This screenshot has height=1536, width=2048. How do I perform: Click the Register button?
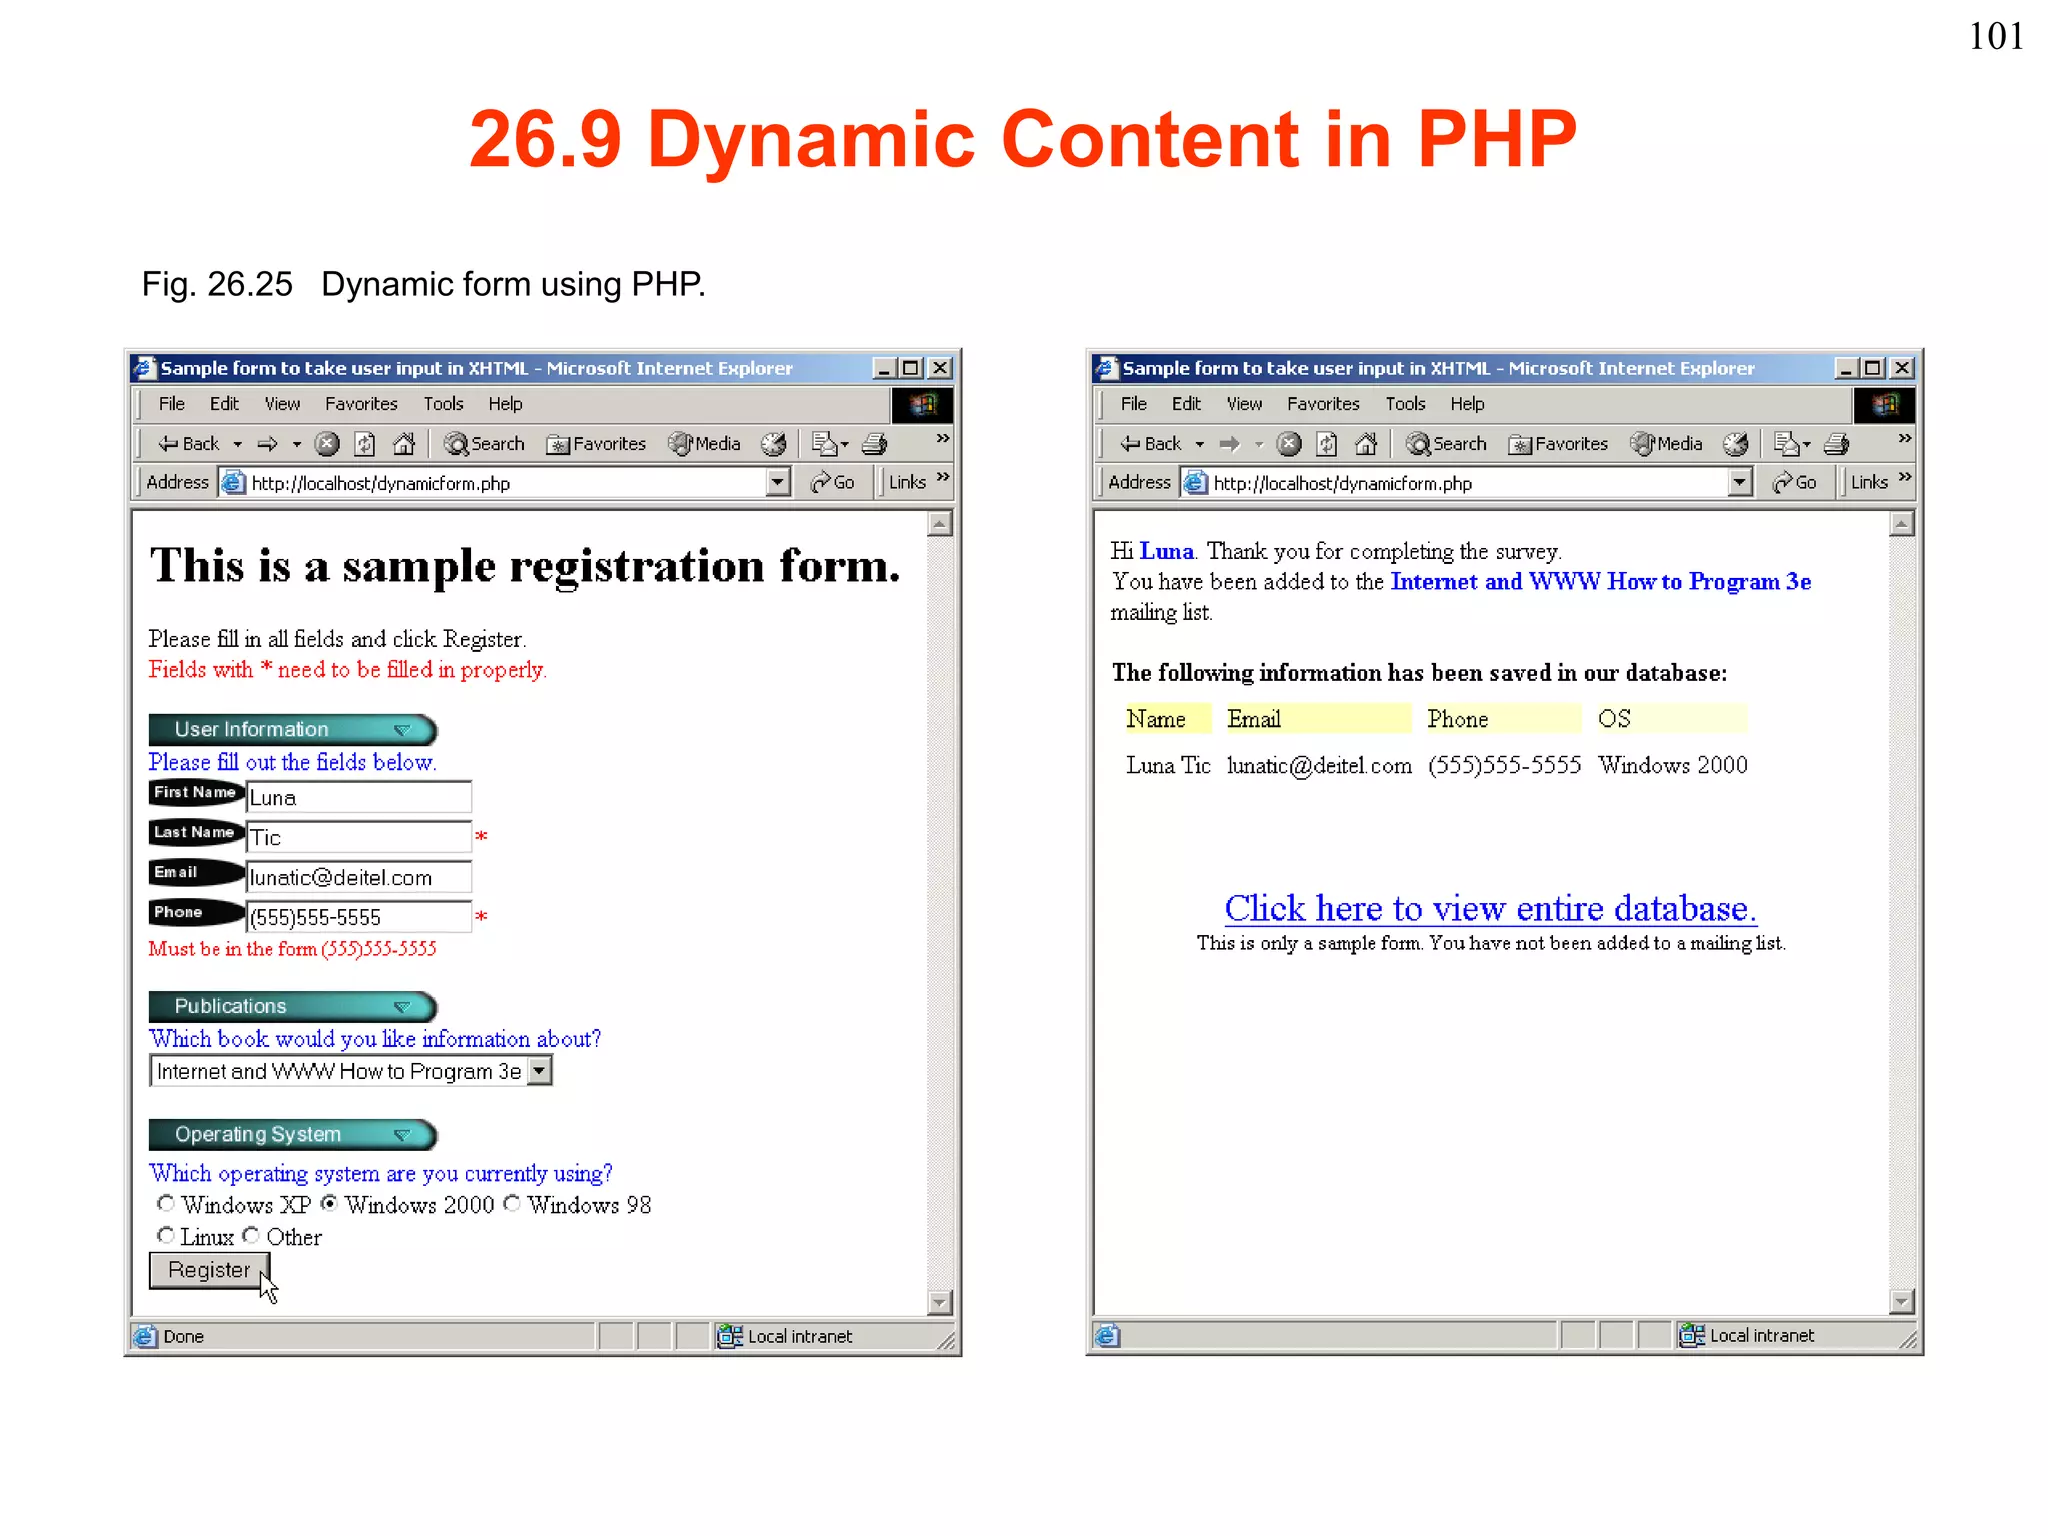tap(208, 1270)
